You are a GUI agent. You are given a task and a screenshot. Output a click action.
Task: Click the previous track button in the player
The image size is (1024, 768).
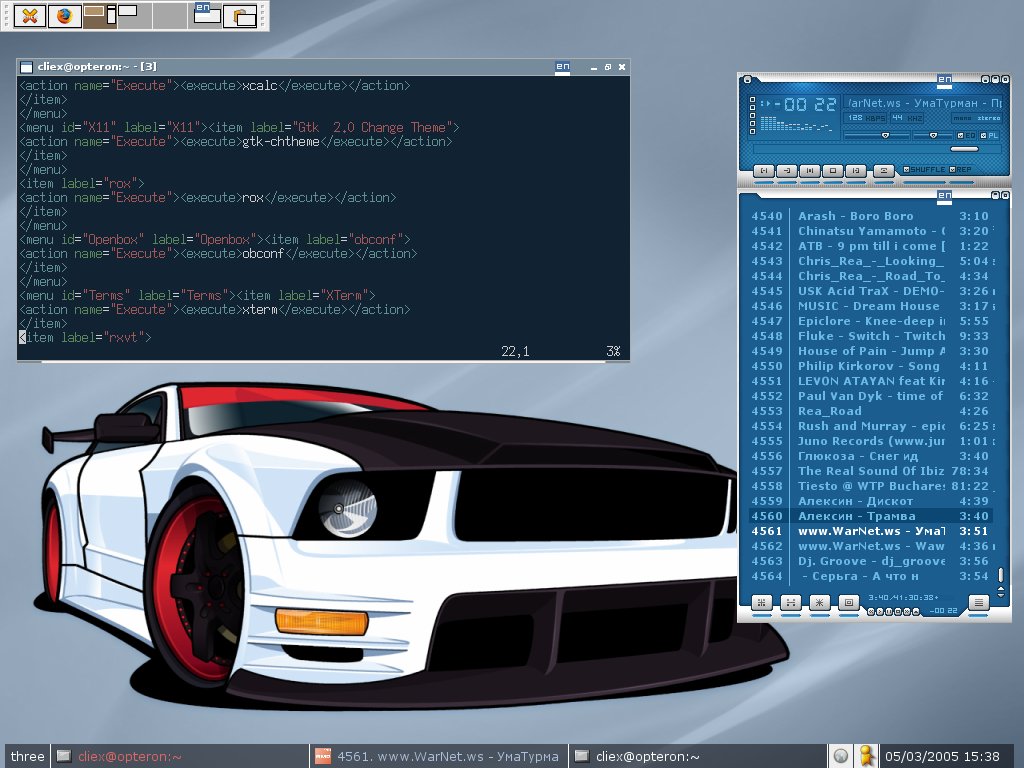tap(763, 170)
